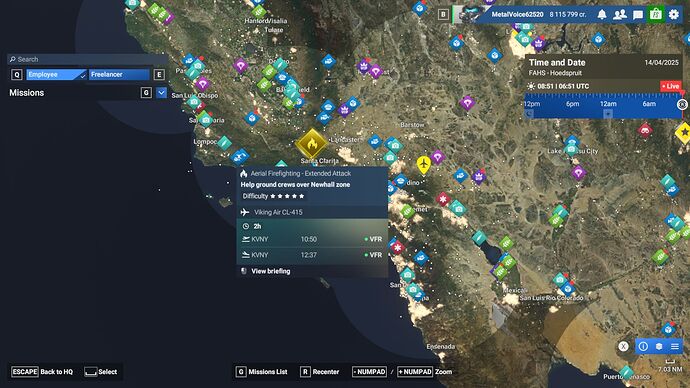
Task: Select the red binoculars mission marker
Action: [x=645, y=131]
